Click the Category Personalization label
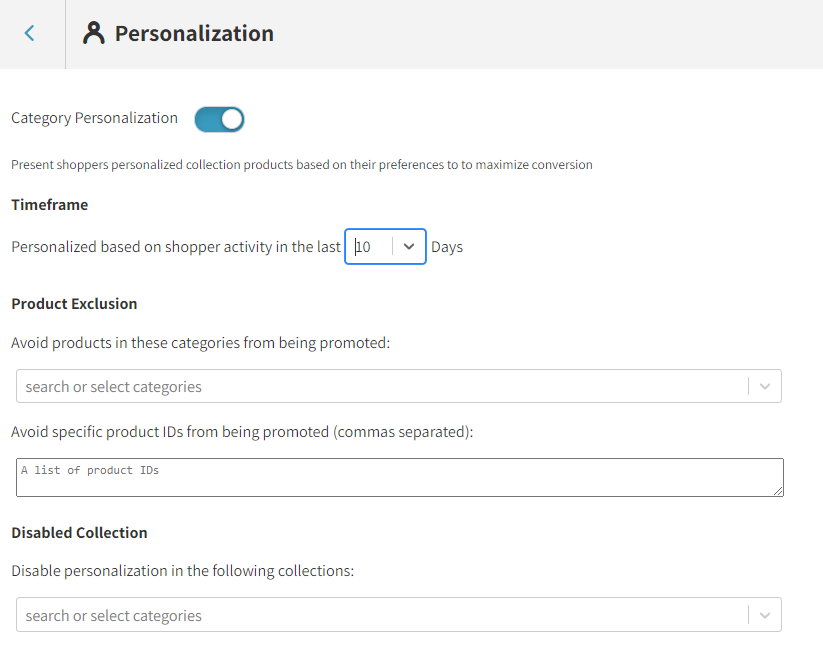Screen dimensions: 823x670 (x=94, y=118)
